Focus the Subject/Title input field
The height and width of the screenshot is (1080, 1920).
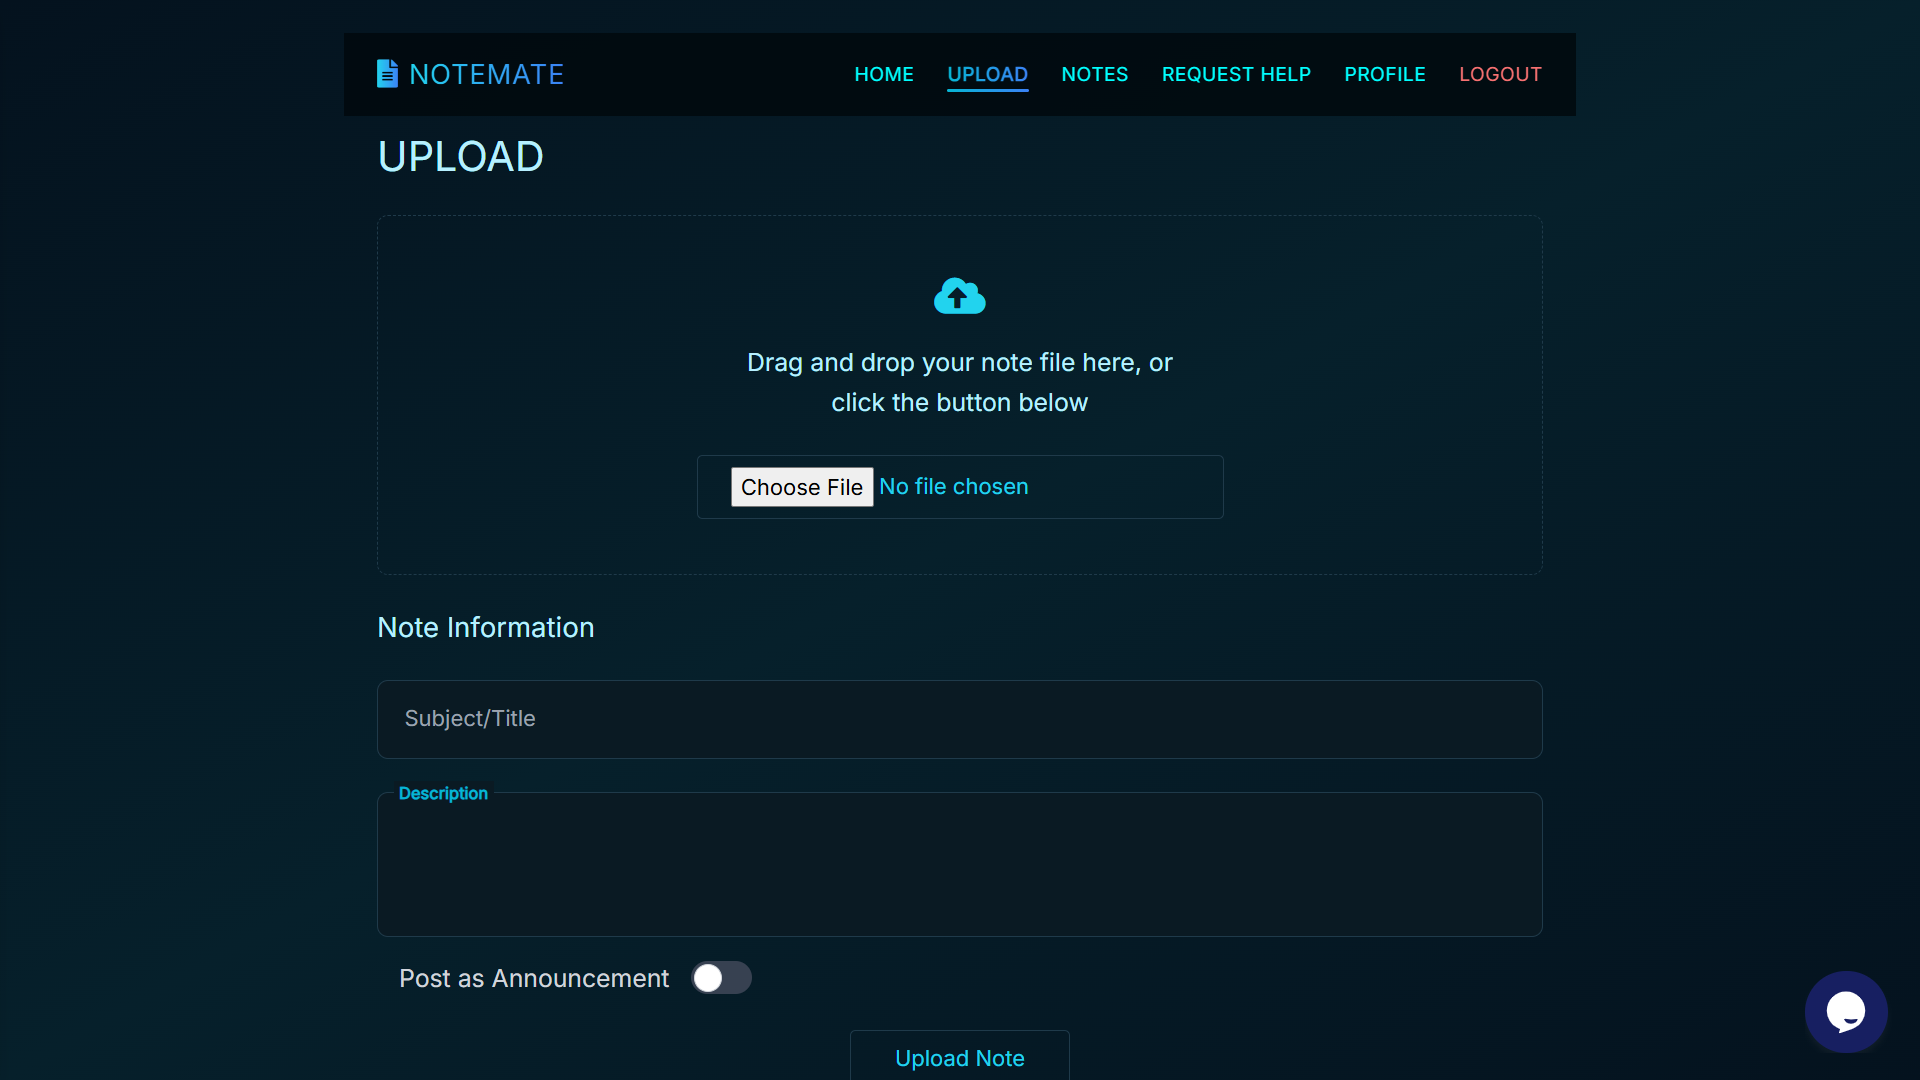point(959,719)
